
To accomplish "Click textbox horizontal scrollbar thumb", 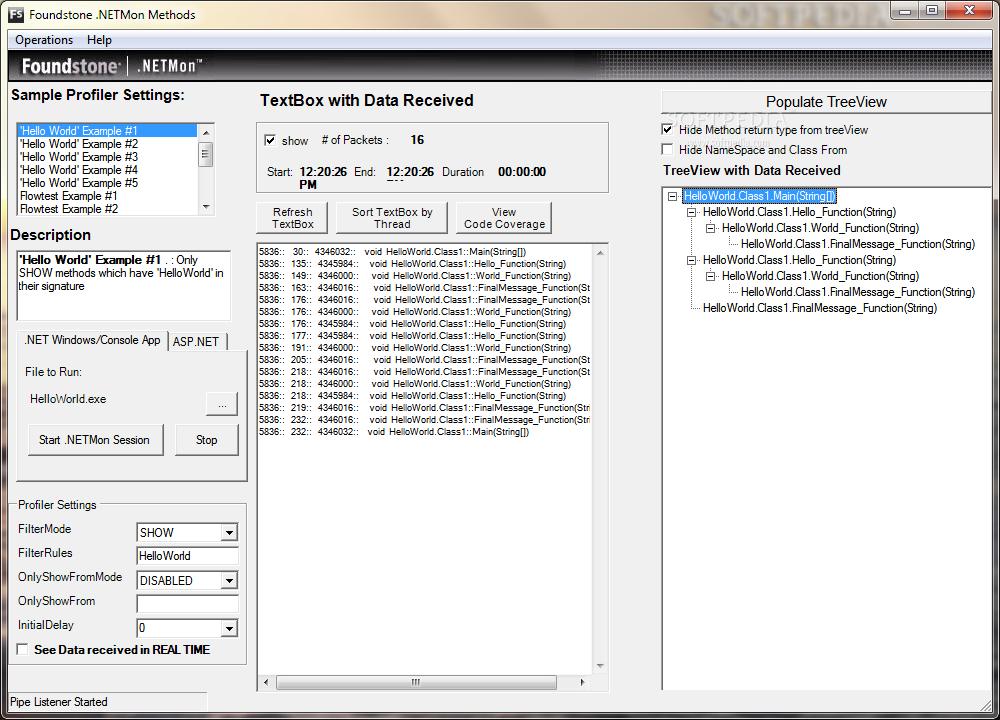I will pos(416,682).
